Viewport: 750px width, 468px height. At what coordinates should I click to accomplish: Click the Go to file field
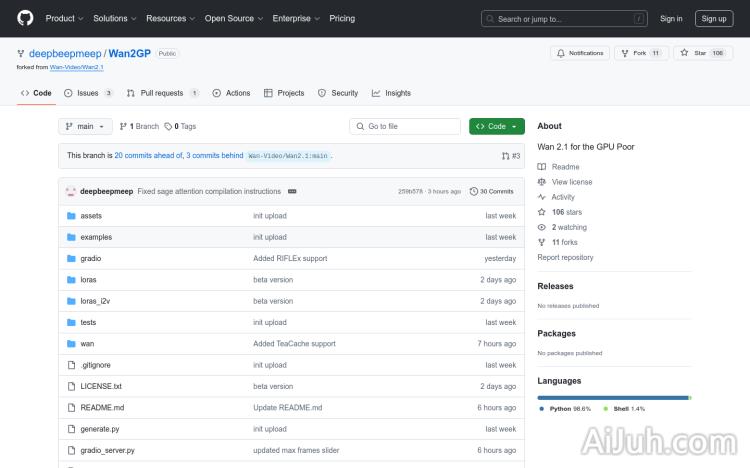[x=405, y=126]
